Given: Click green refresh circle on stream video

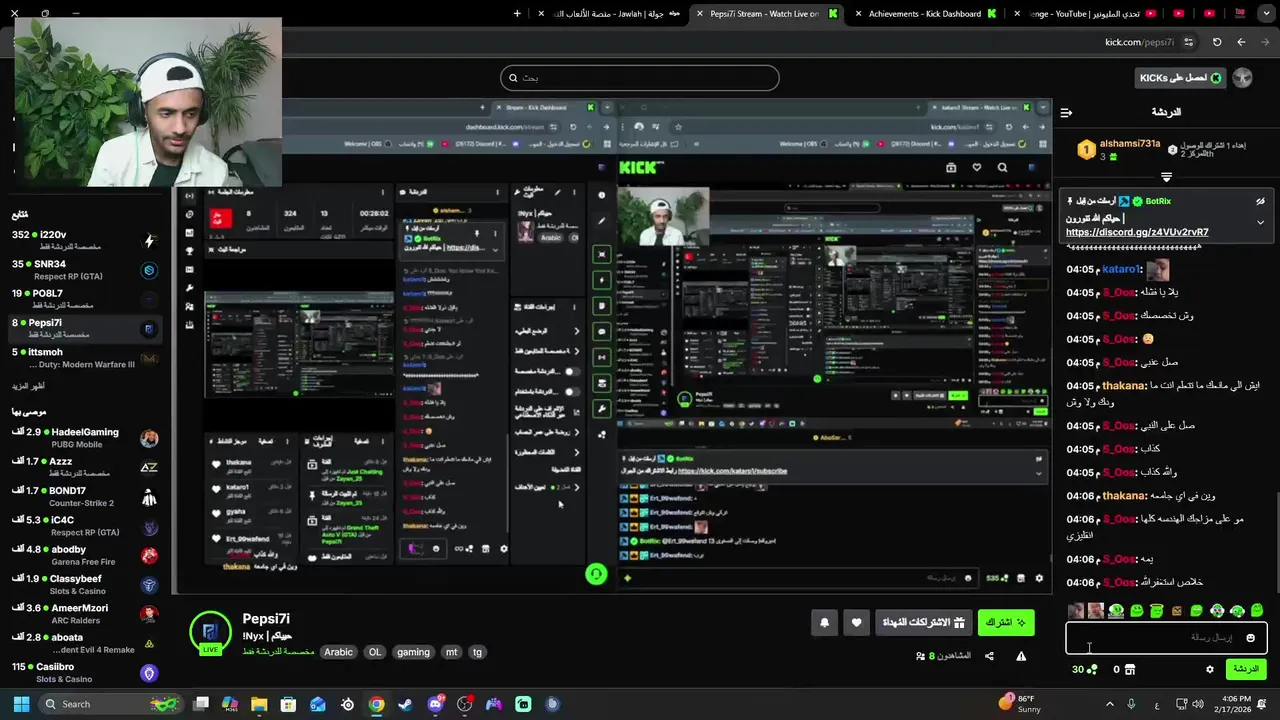Looking at the screenshot, I should pyautogui.click(x=596, y=574).
